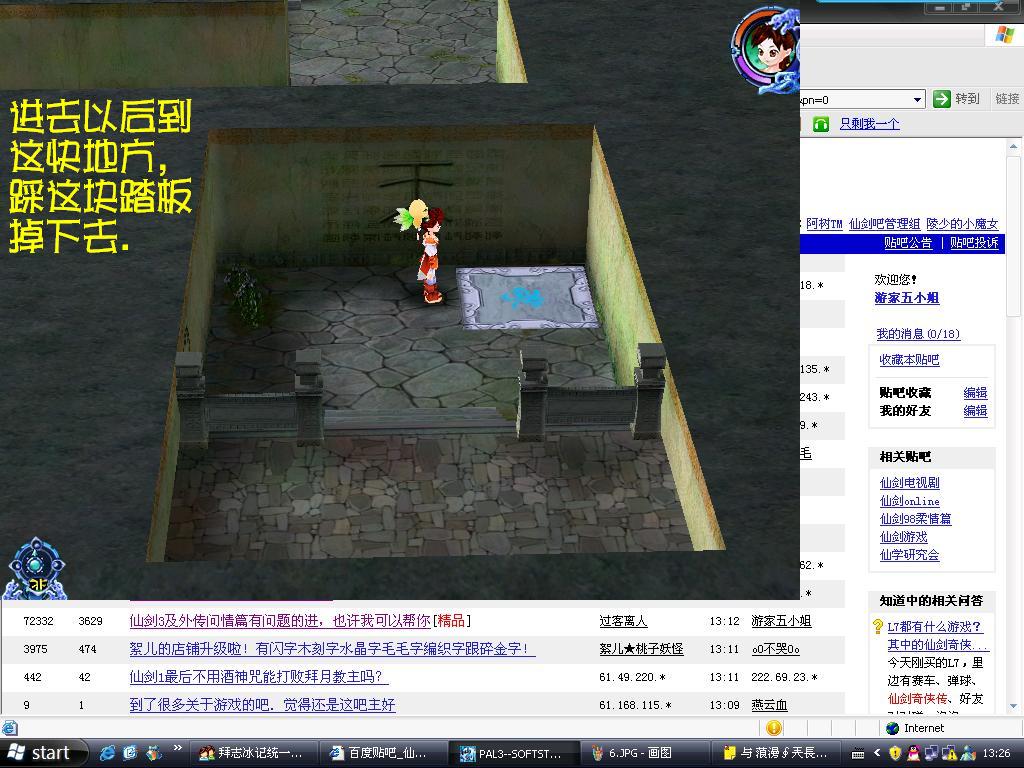Click 编辑 next to 我的好友
This screenshot has height=768, width=1024.
pos(975,411)
